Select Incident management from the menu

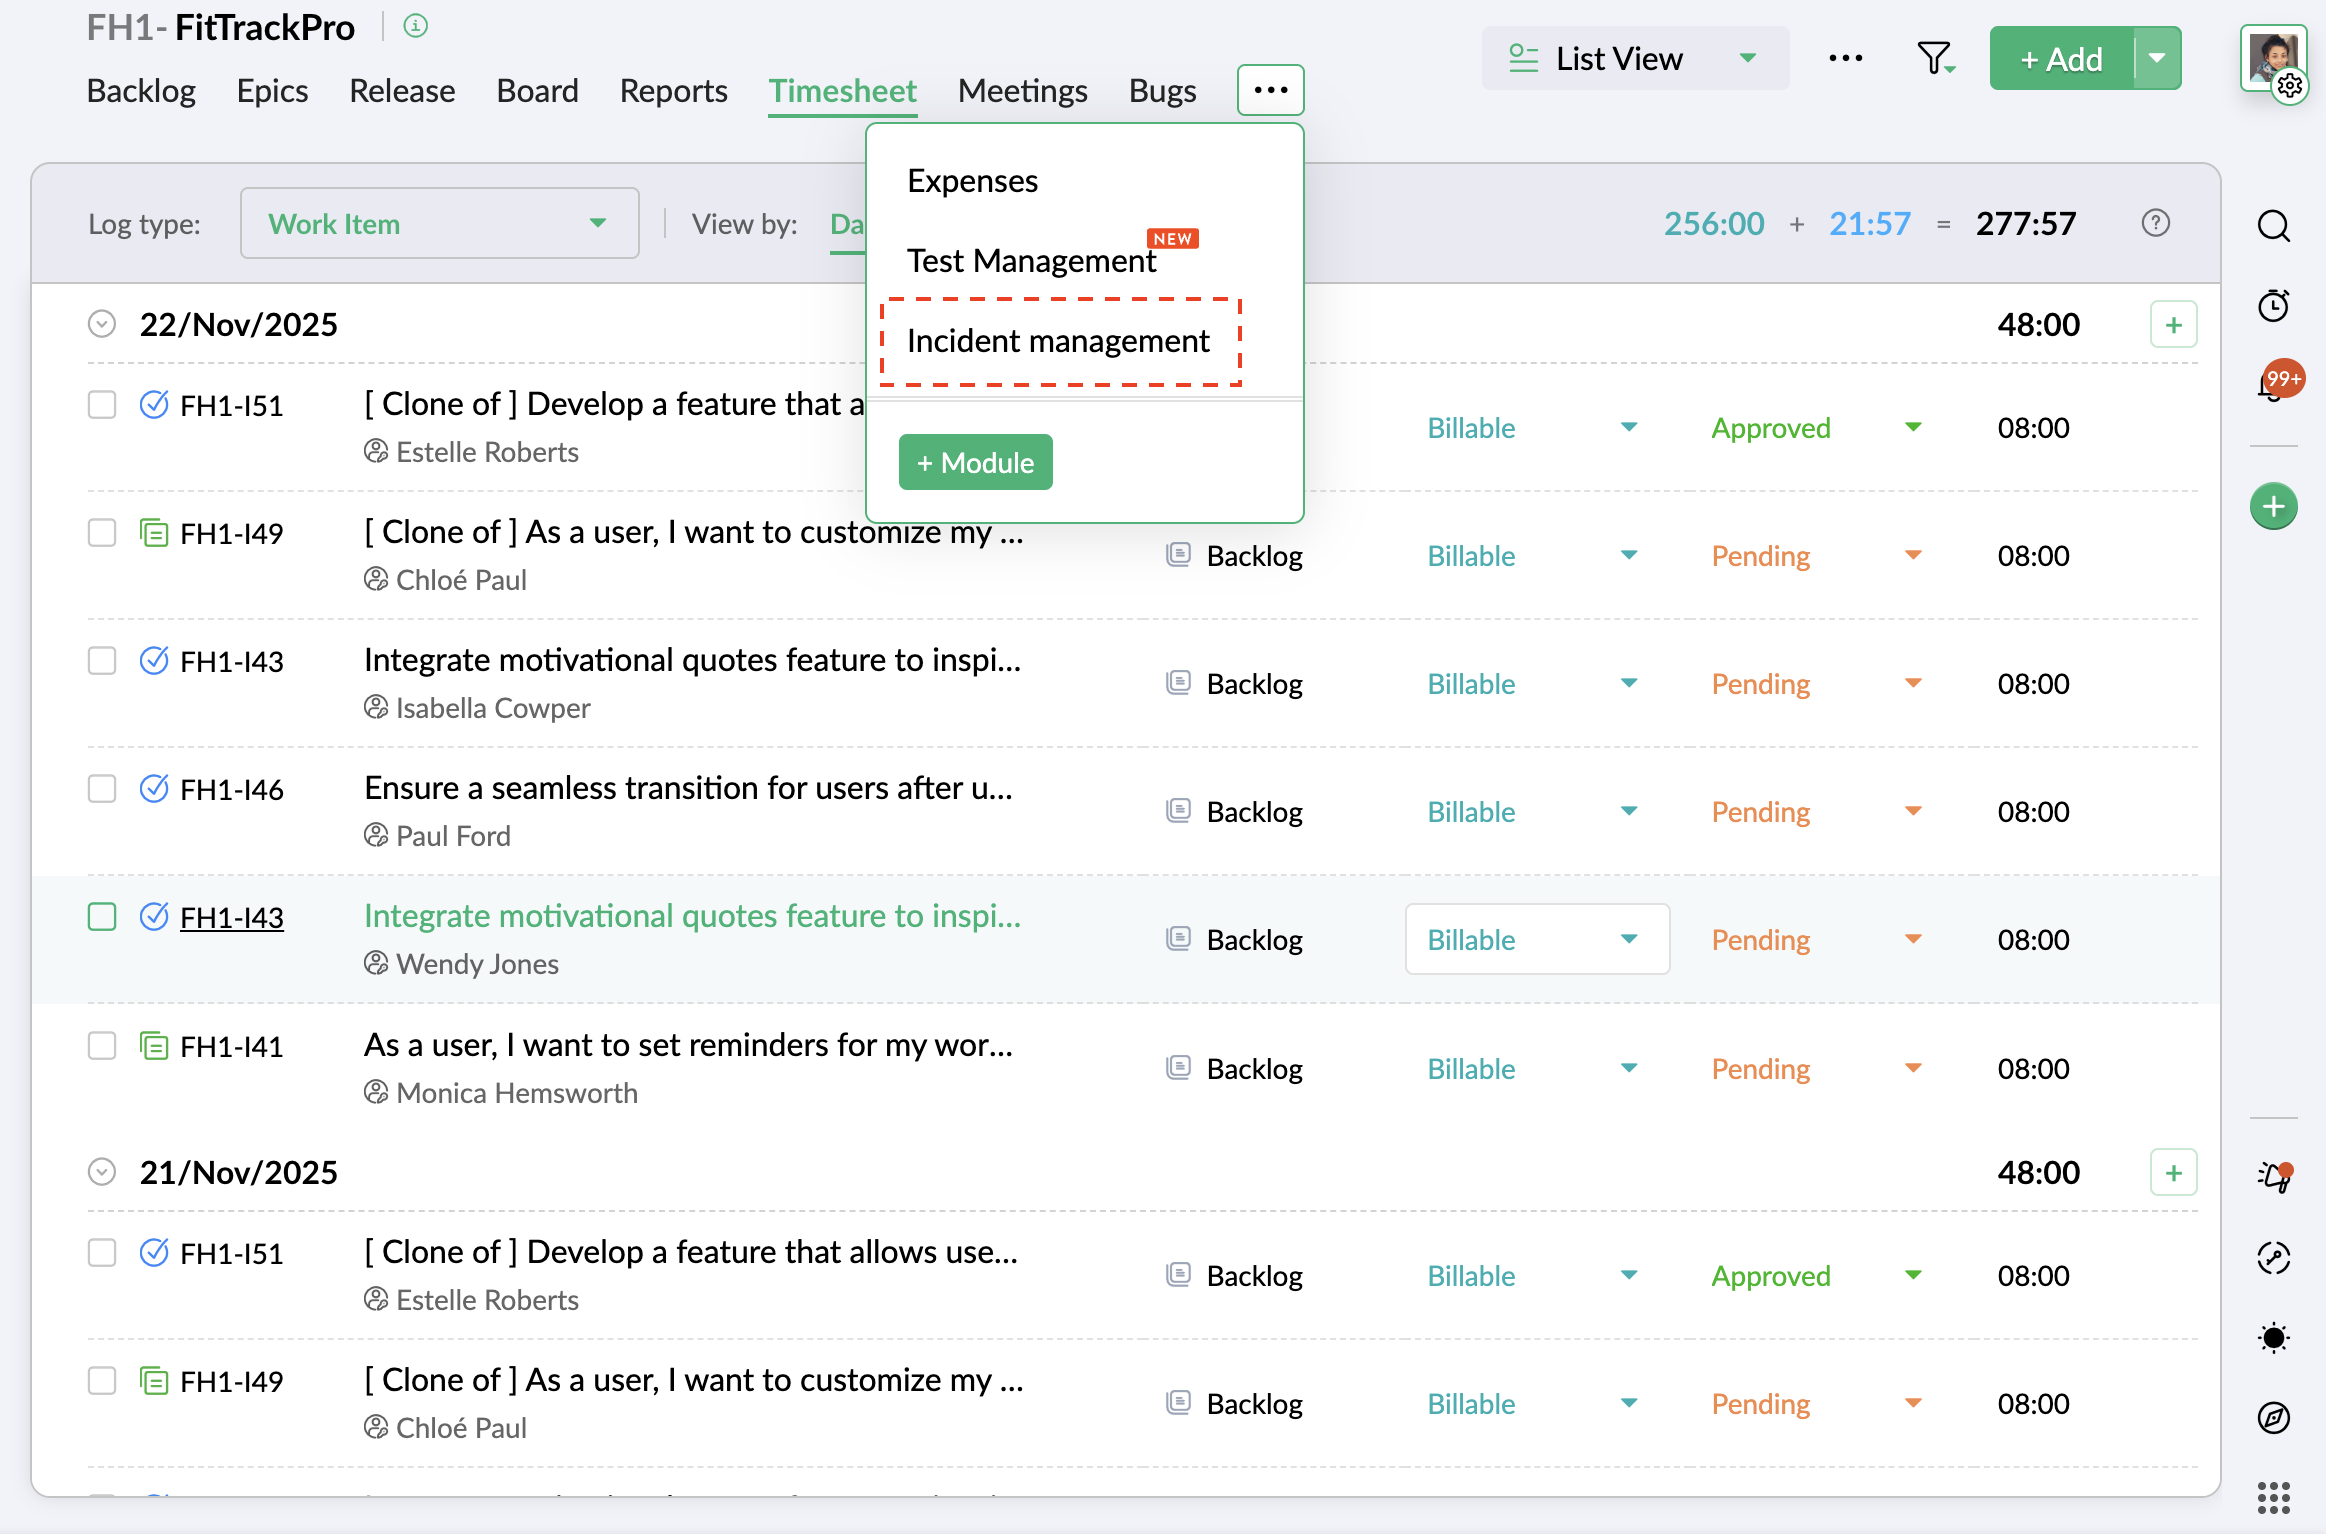point(1058,341)
